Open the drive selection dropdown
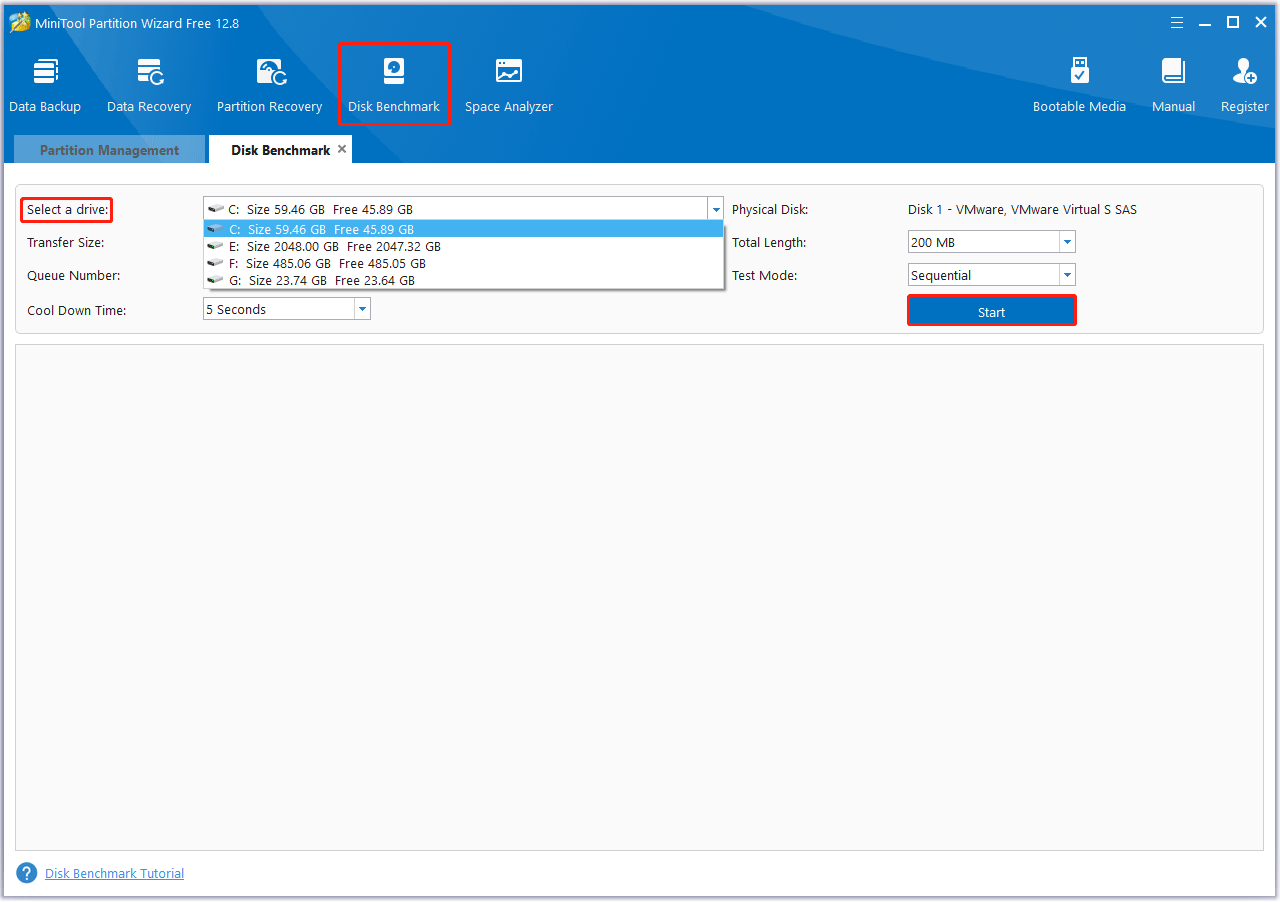Screen dimensions: 1280x902 (716, 208)
